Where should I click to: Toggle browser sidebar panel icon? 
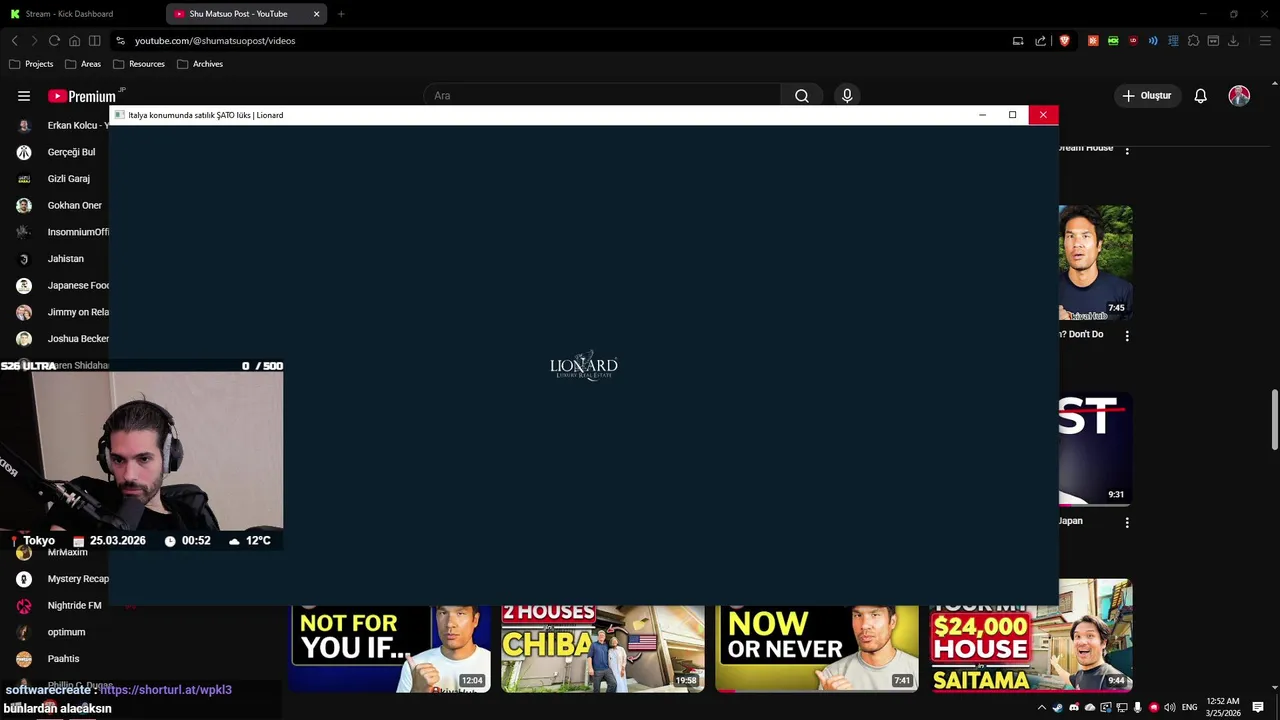tap(94, 41)
